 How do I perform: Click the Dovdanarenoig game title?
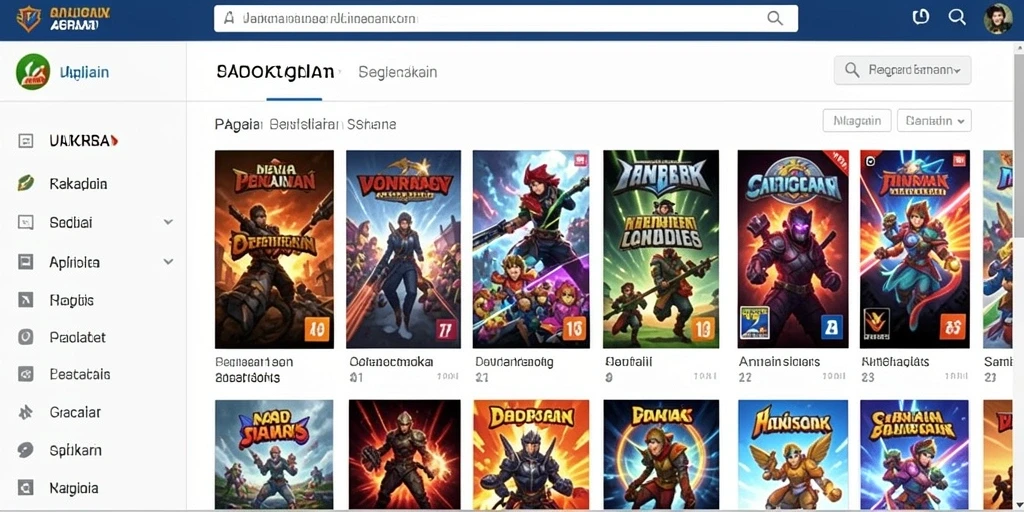point(515,361)
